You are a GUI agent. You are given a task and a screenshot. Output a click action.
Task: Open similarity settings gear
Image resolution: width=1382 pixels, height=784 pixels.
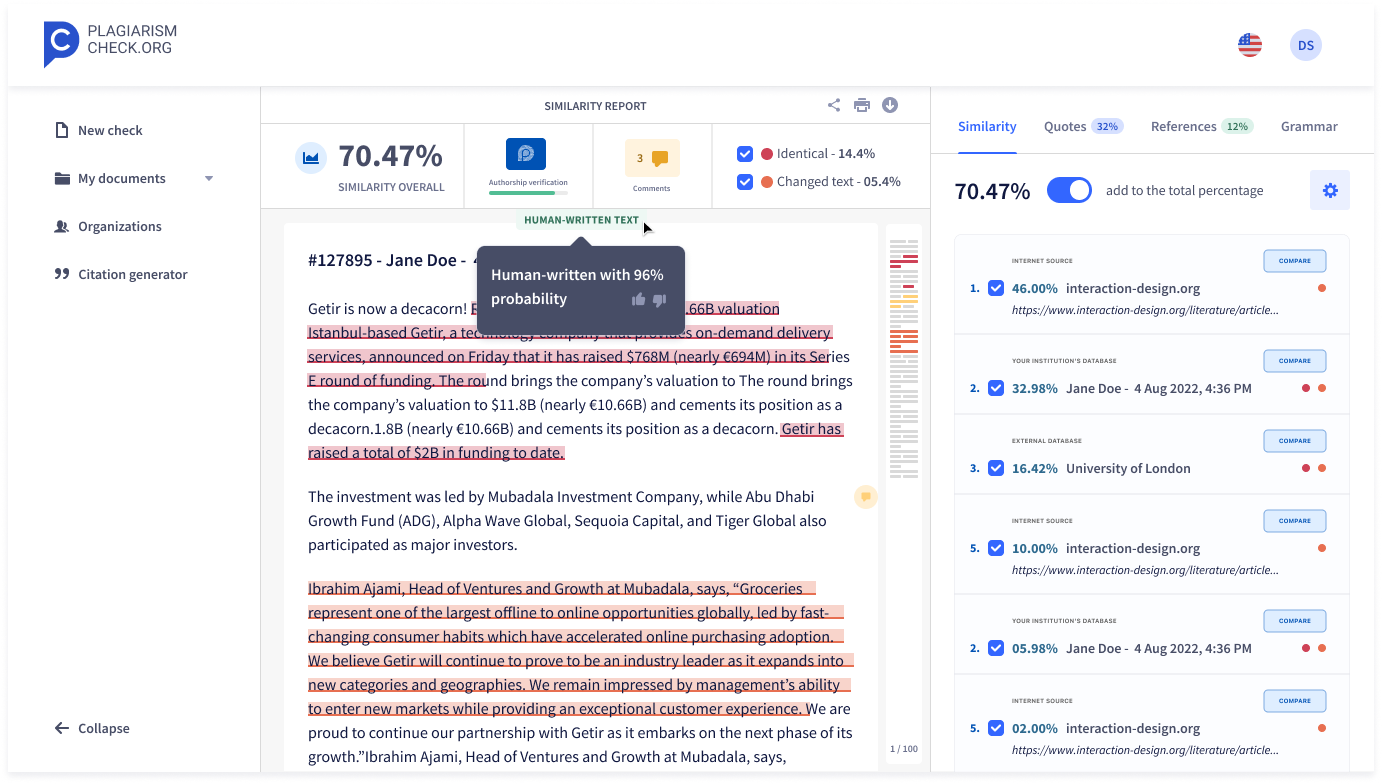click(x=1330, y=190)
